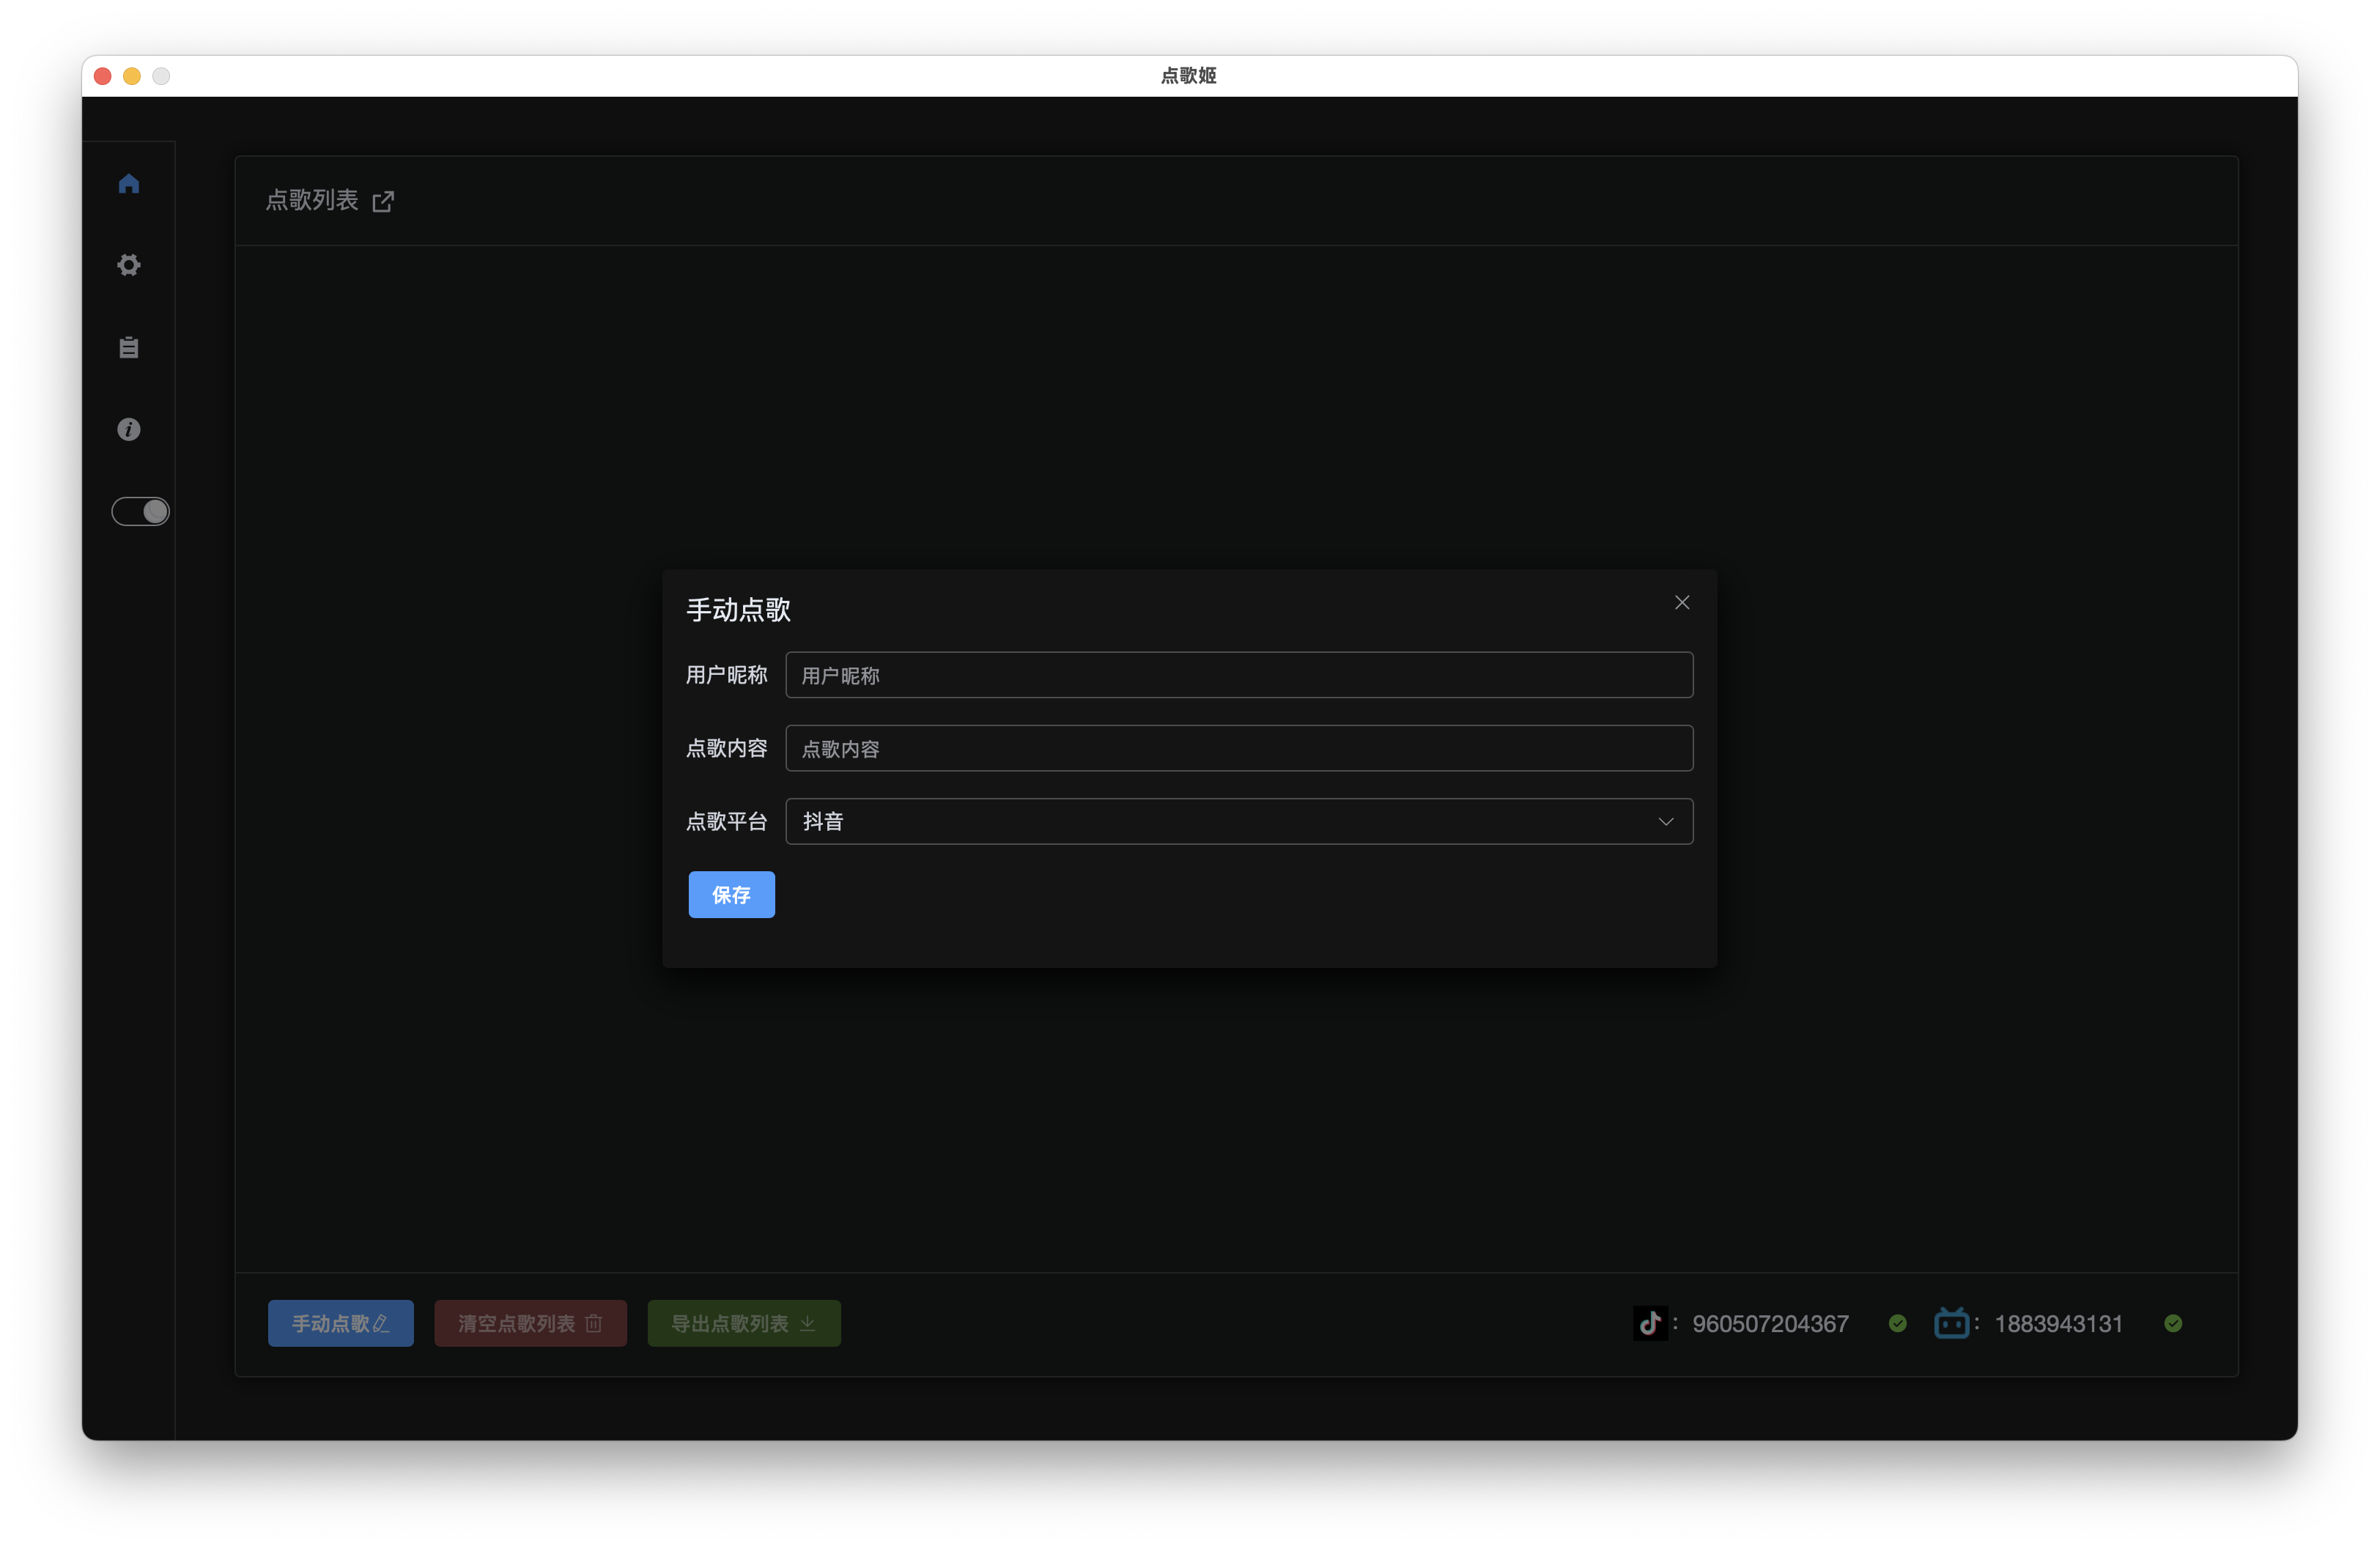Click the 清空点歌列表 button
2380x1549 pixels.
pyautogui.click(x=530, y=1323)
